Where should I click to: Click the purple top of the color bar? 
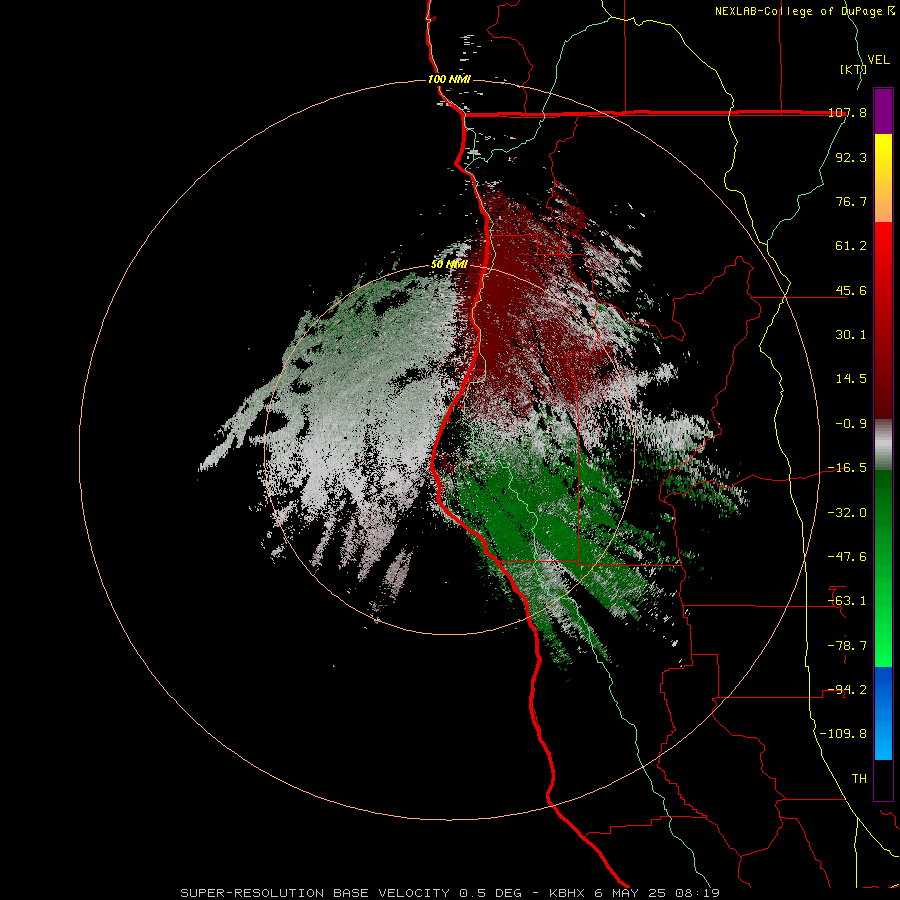click(x=883, y=111)
